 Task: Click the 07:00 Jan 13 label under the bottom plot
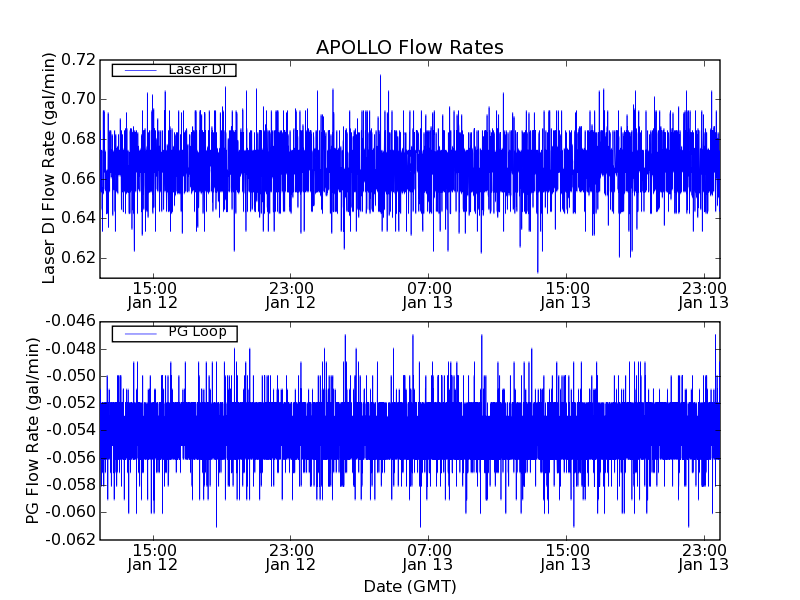(428, 558)
